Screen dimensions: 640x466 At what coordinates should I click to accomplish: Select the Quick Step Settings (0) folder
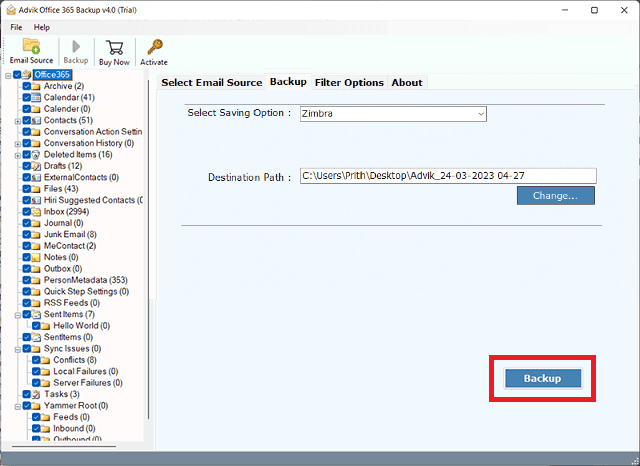[86, 291]
